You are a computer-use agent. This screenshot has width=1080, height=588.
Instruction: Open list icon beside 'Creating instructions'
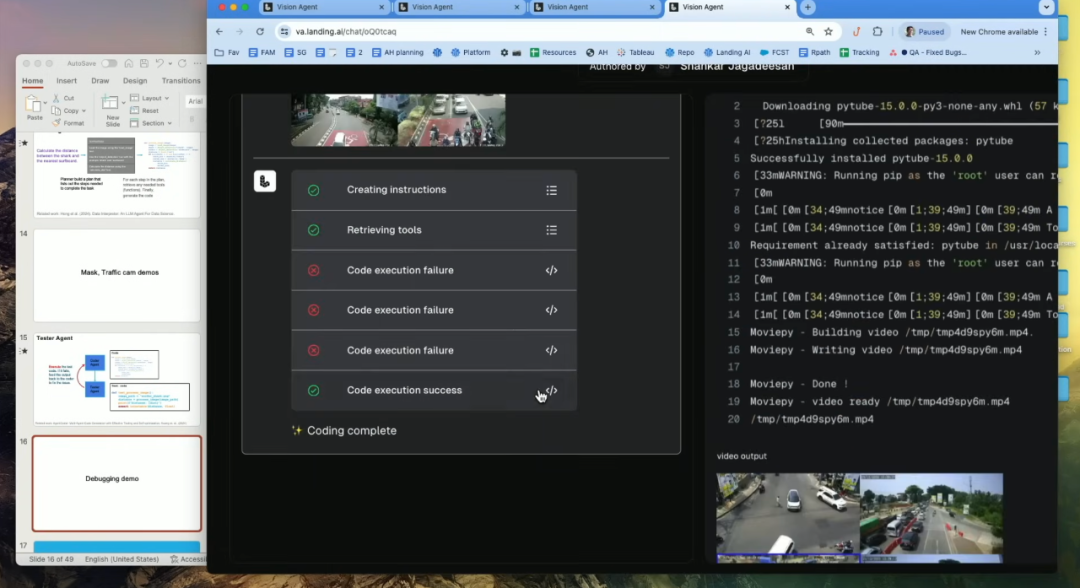click(x=551, y=190)
